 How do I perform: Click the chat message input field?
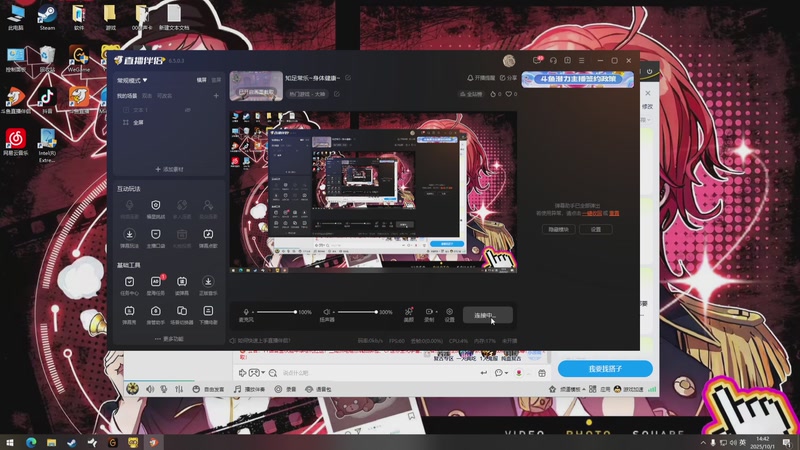pos(378,373)
